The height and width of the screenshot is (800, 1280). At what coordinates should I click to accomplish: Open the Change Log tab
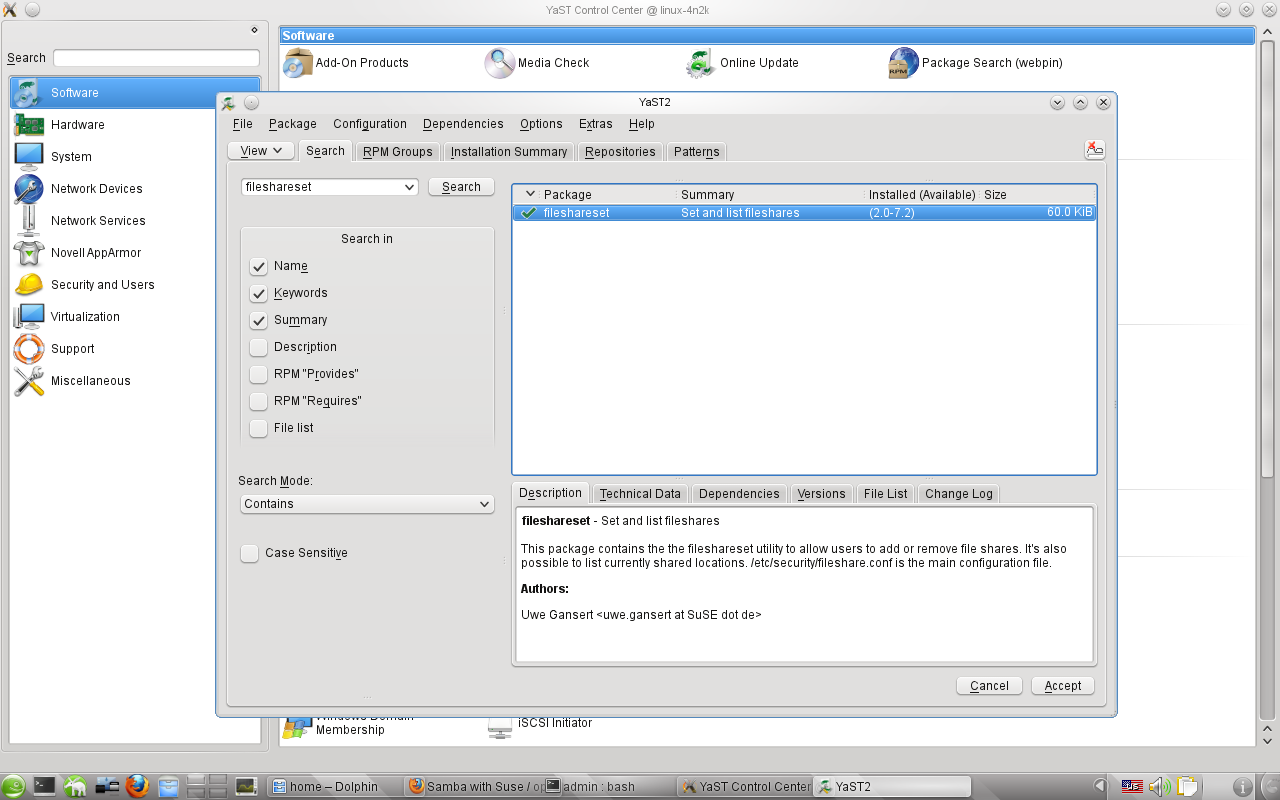coord(959,494)
